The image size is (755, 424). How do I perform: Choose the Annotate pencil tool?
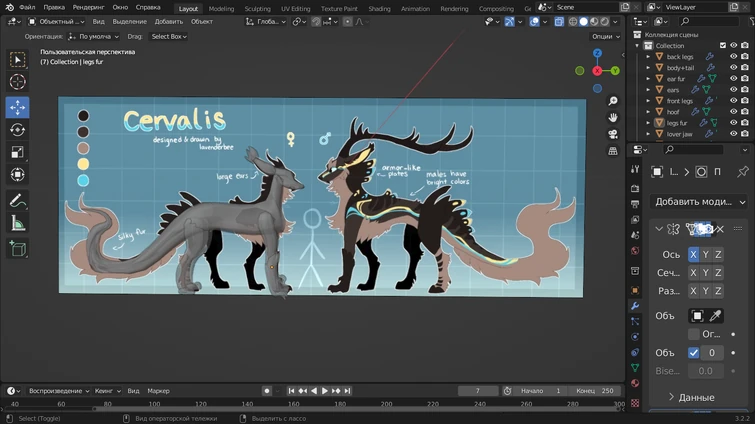(x=18, y=201)
